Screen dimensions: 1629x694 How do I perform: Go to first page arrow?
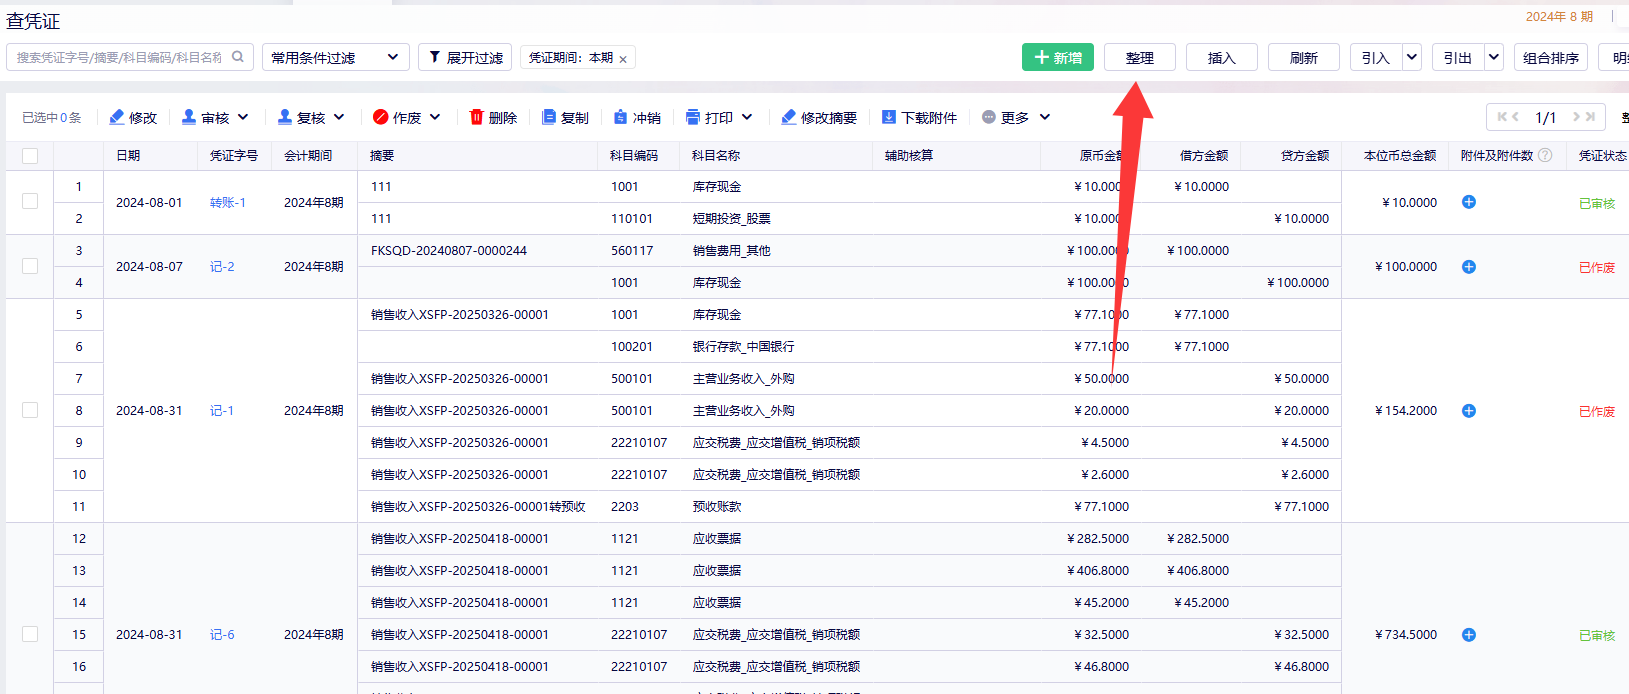(1502, 117)
